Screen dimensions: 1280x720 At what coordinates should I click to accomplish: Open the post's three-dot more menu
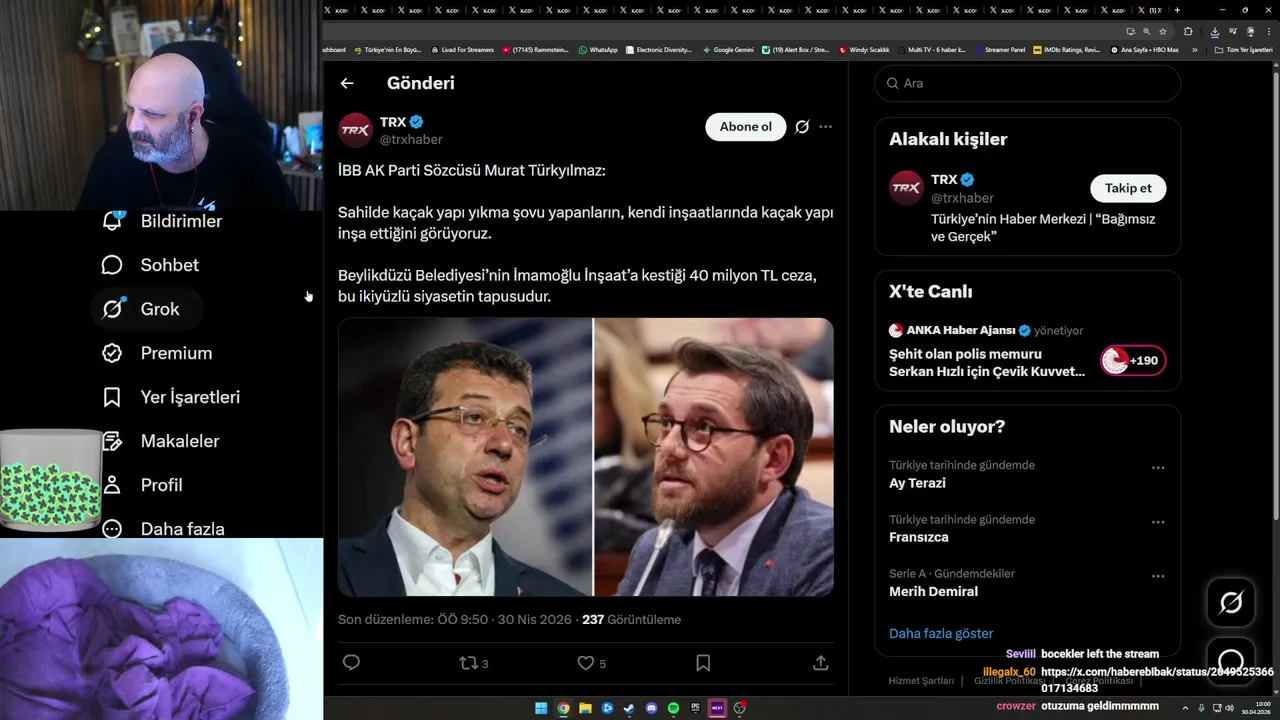click(825, 127)
